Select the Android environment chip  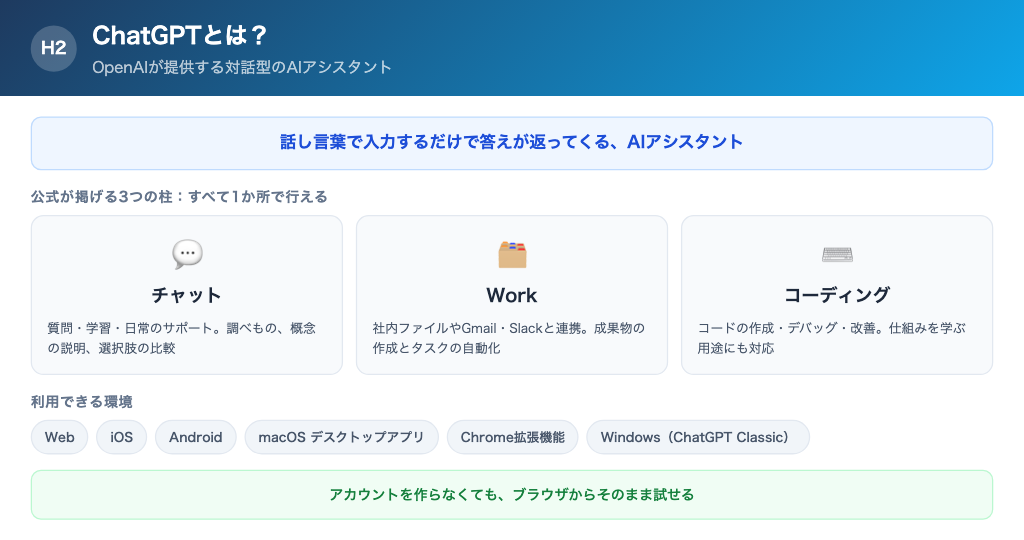click(x=196, y=437)
